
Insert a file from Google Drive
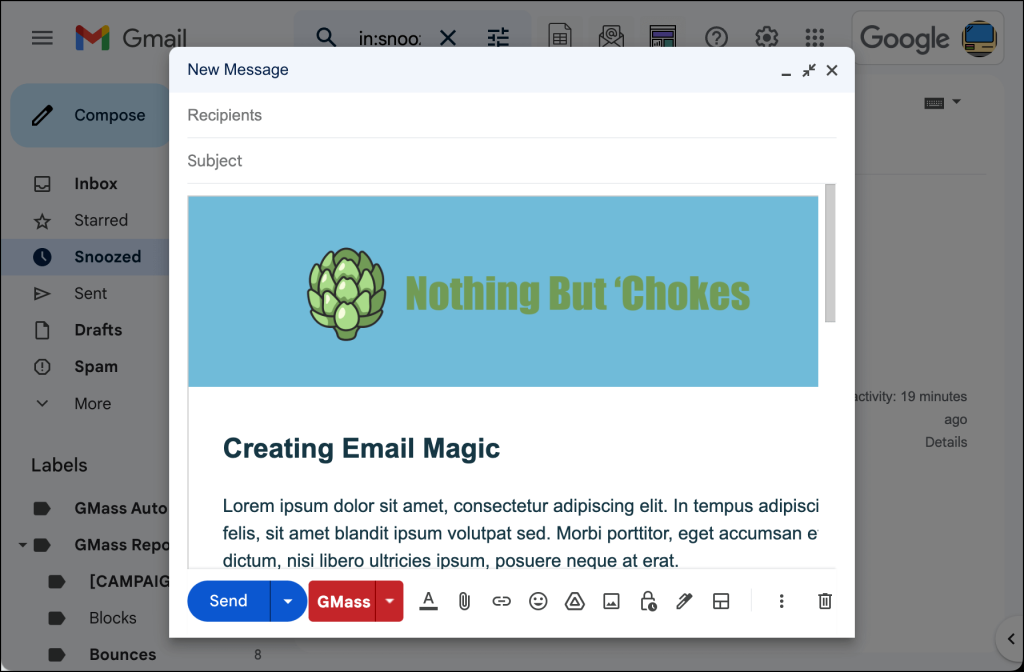(x=574, y=601)
